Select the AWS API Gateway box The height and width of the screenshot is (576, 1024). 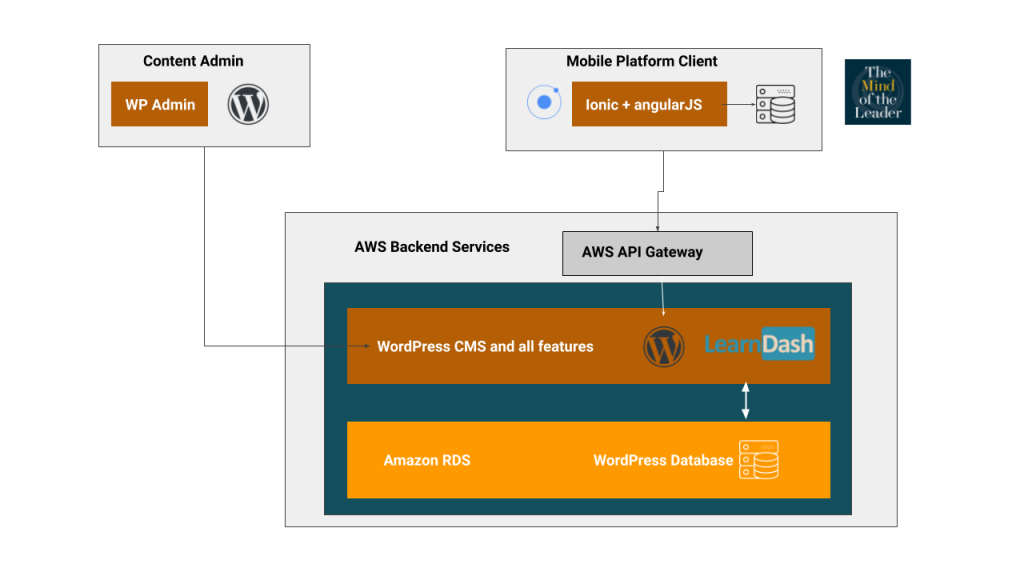(x=657, y=253)
